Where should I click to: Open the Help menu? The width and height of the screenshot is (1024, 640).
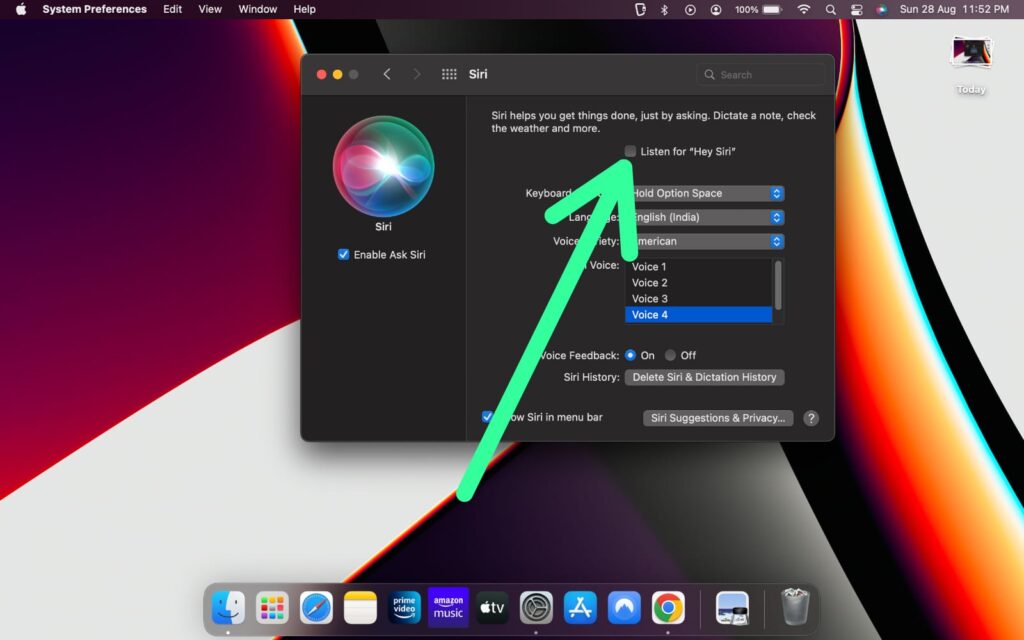point(304,9)
